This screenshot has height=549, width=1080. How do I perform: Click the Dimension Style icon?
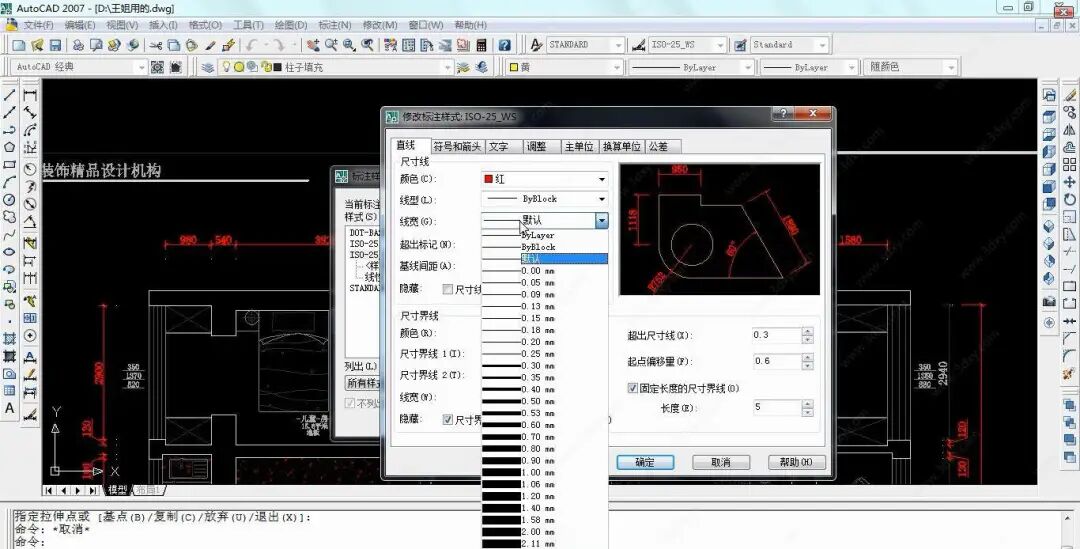tap(639, 45)
